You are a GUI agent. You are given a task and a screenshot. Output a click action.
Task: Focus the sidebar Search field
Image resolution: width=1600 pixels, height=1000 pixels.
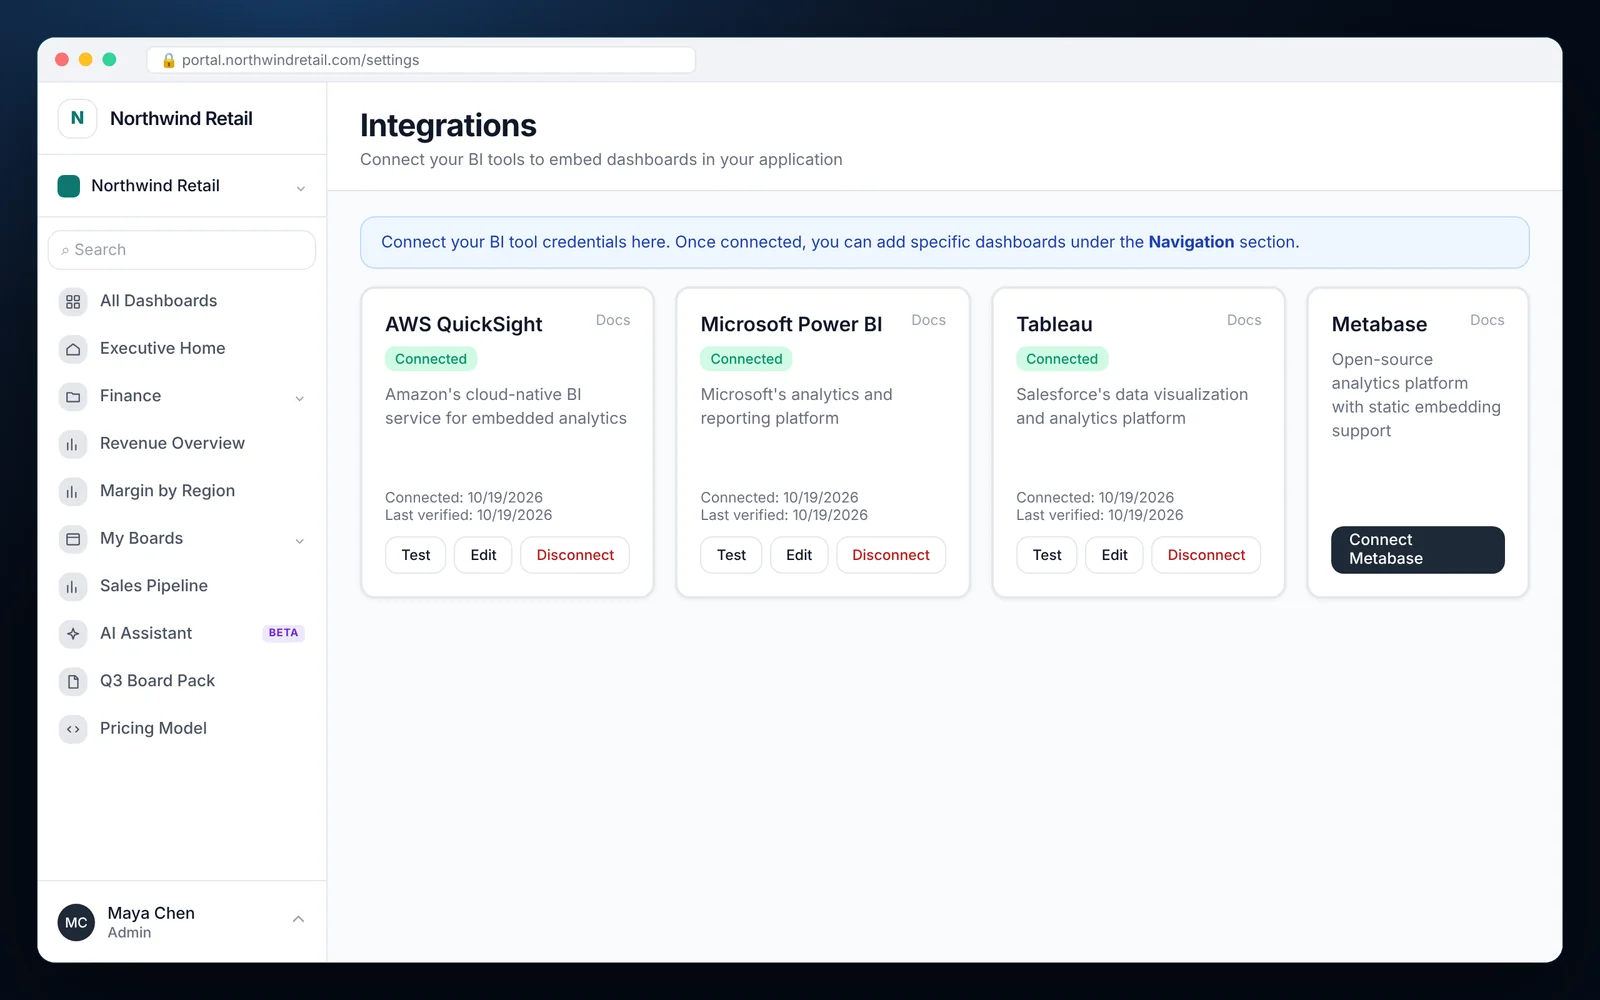coord(182,250)
